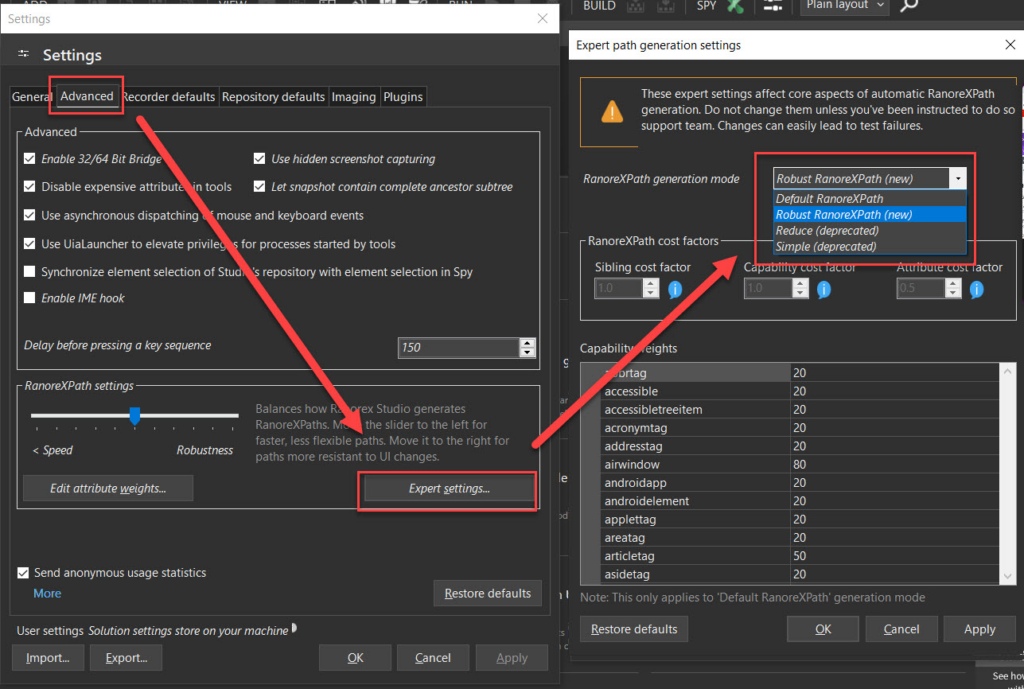
Task: Toggle Enable 32/64 Bit Bridge checkbox
Action: 29,159
